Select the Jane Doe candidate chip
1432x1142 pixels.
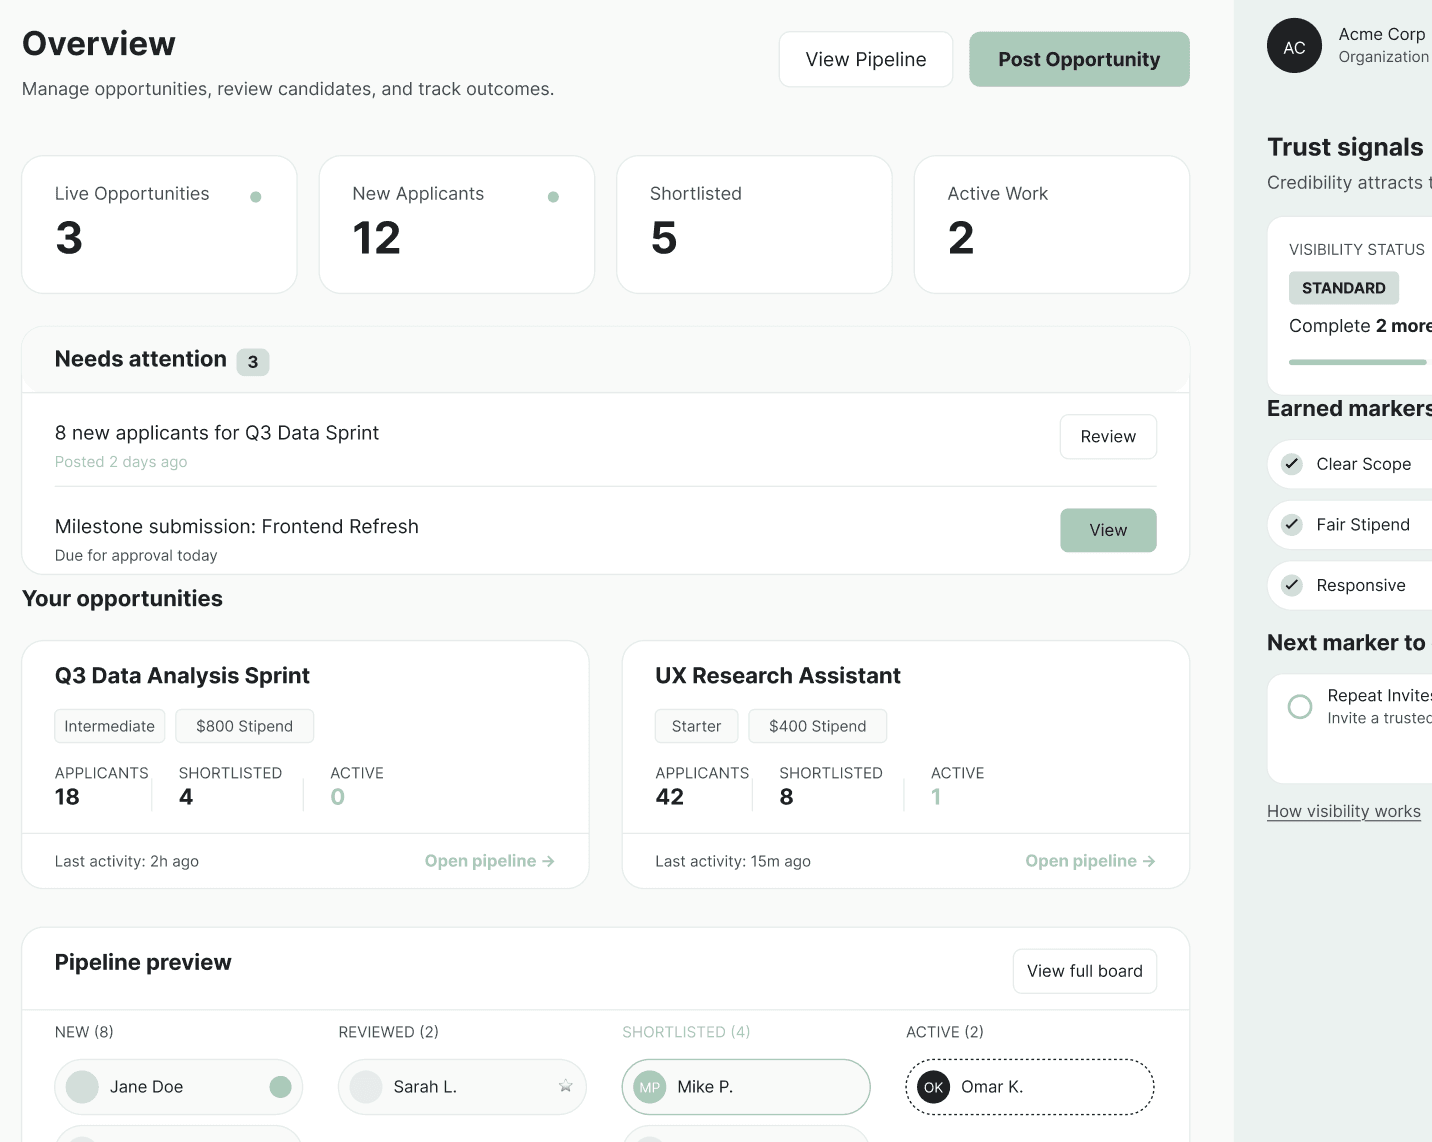click(179, 1087)
